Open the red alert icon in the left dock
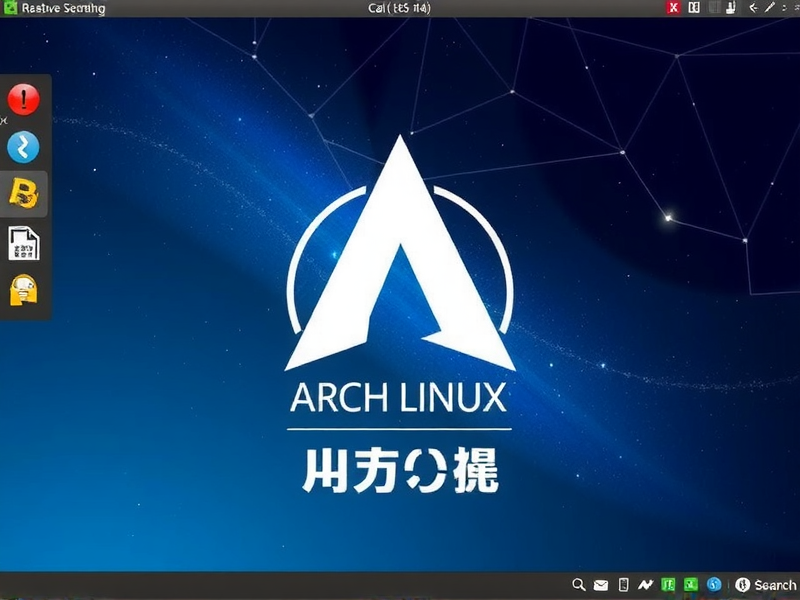800x600 pixels. click(23, 99)
